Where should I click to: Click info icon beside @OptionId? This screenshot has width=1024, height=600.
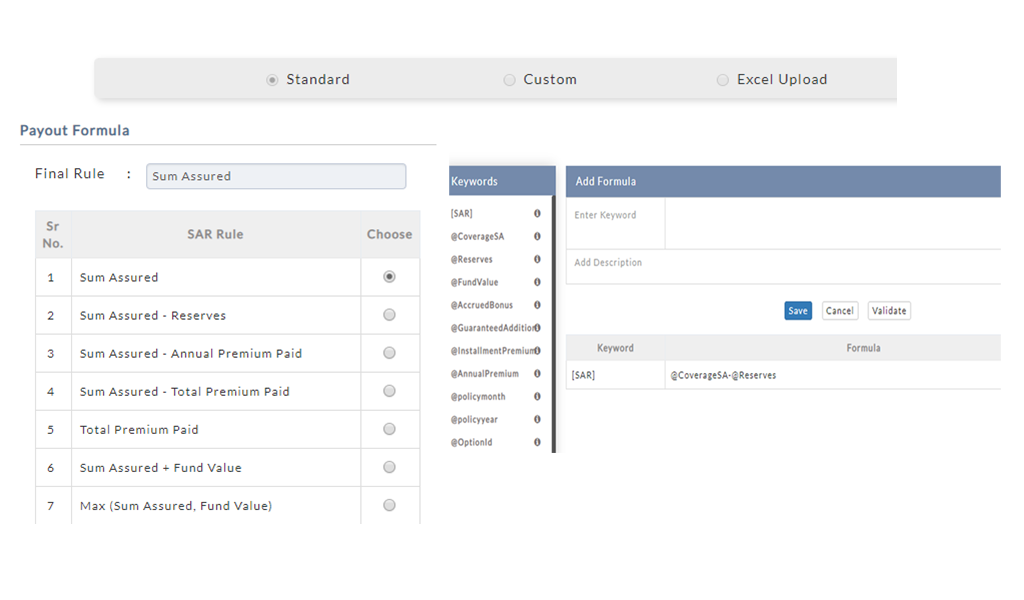coord(537,442)
